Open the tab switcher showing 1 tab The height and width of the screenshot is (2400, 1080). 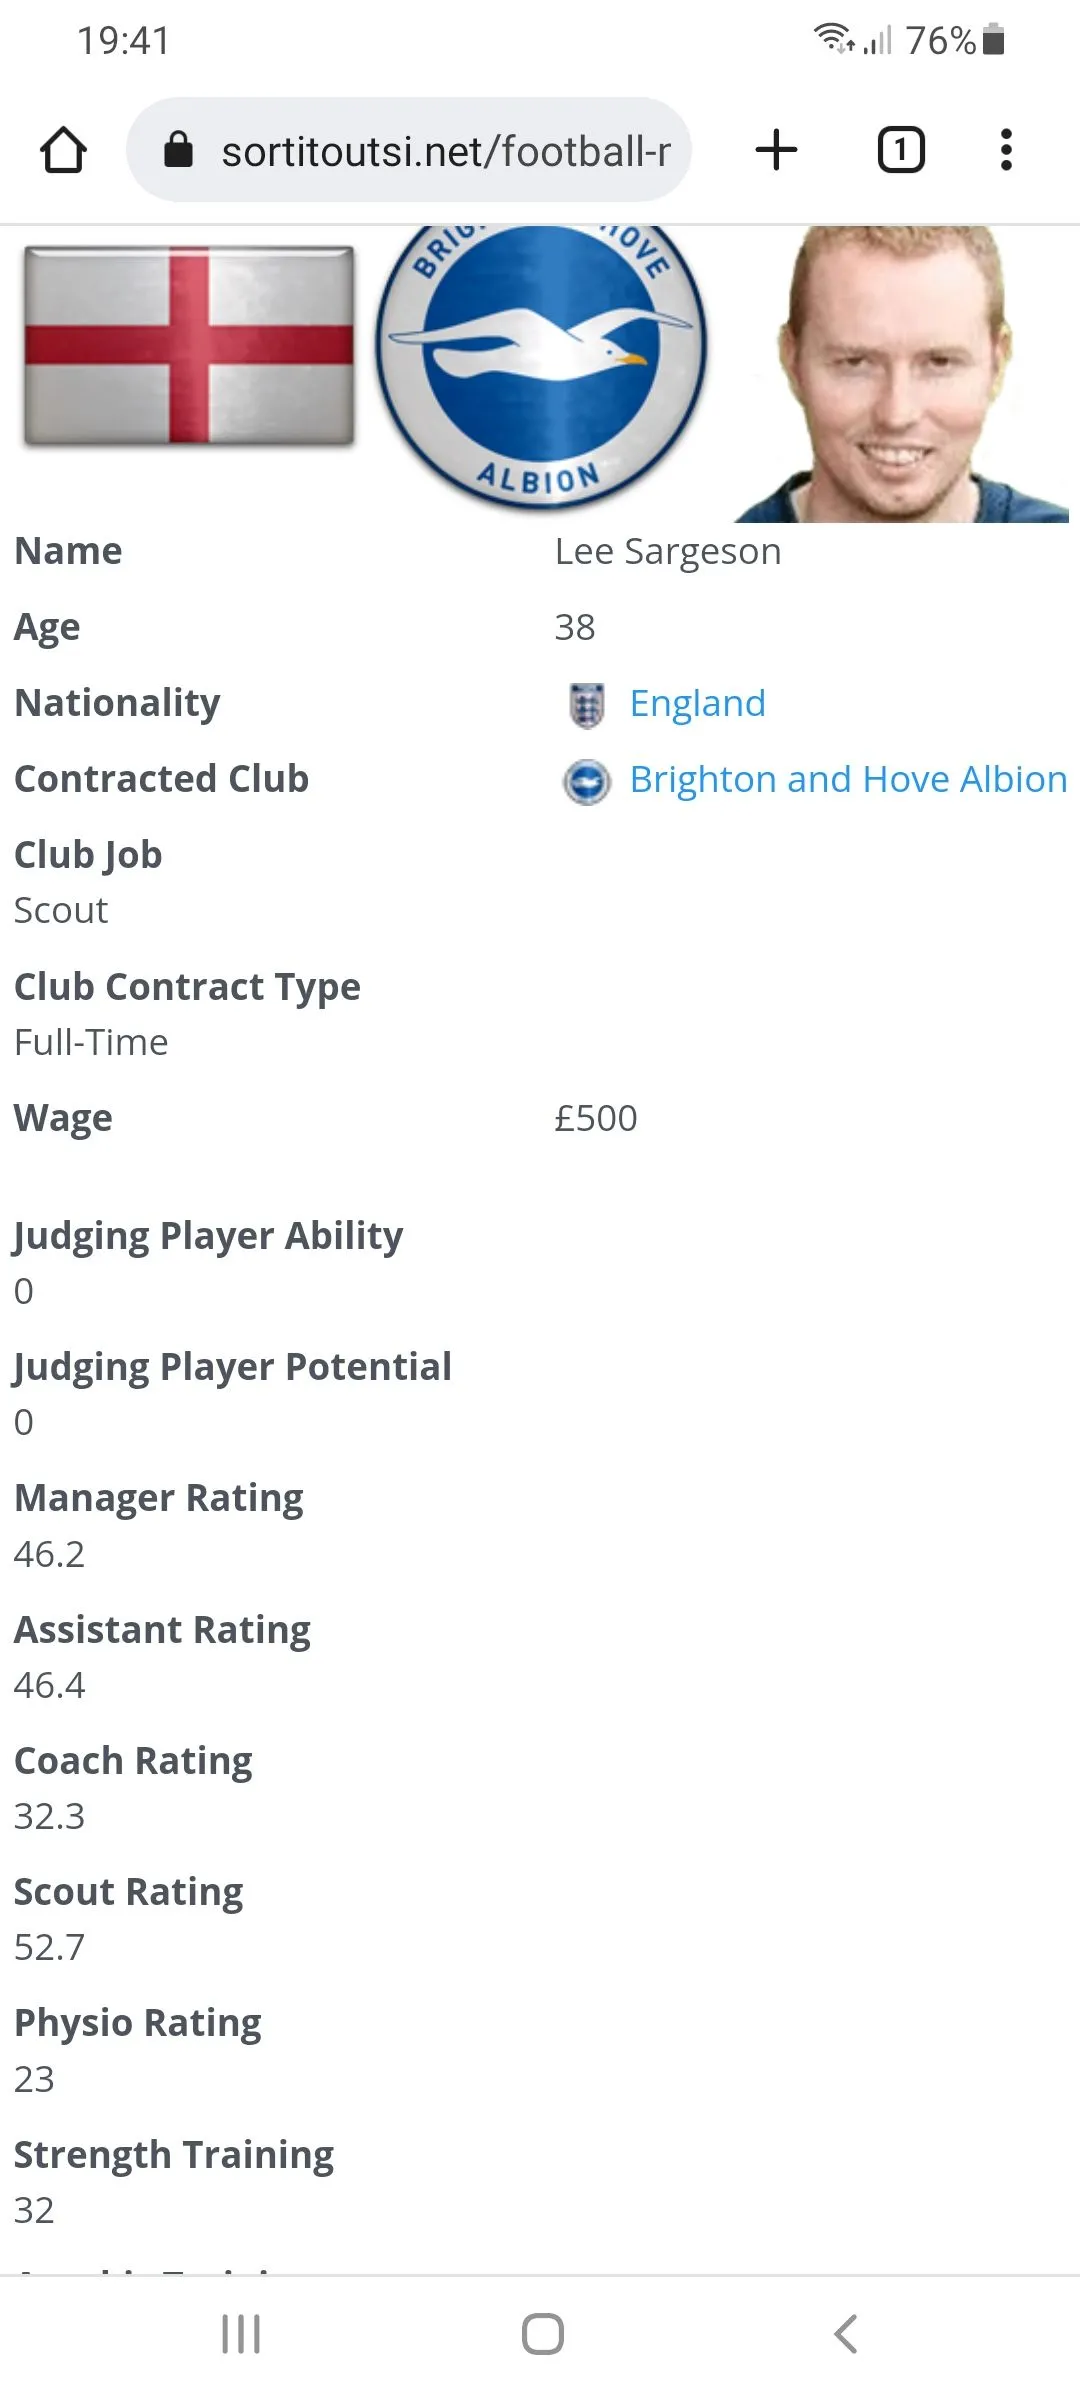[x=900, y=151]
